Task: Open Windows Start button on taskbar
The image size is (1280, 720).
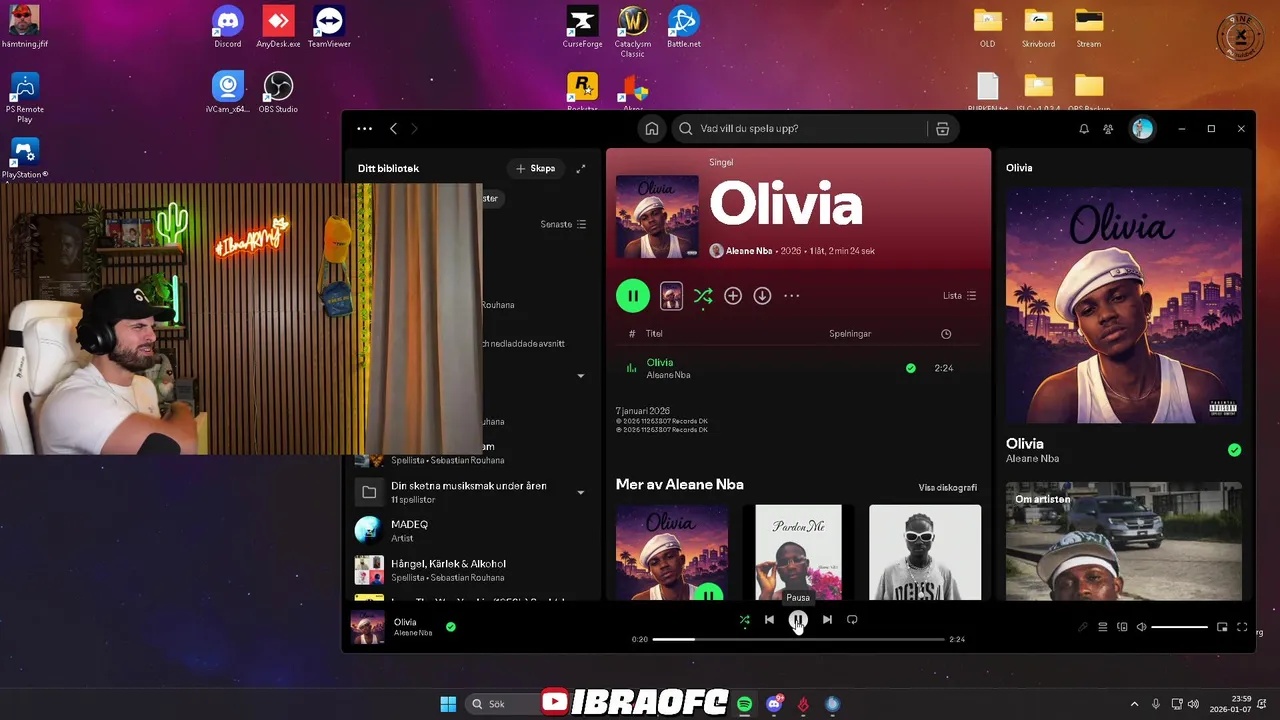Action: [448, 704]
